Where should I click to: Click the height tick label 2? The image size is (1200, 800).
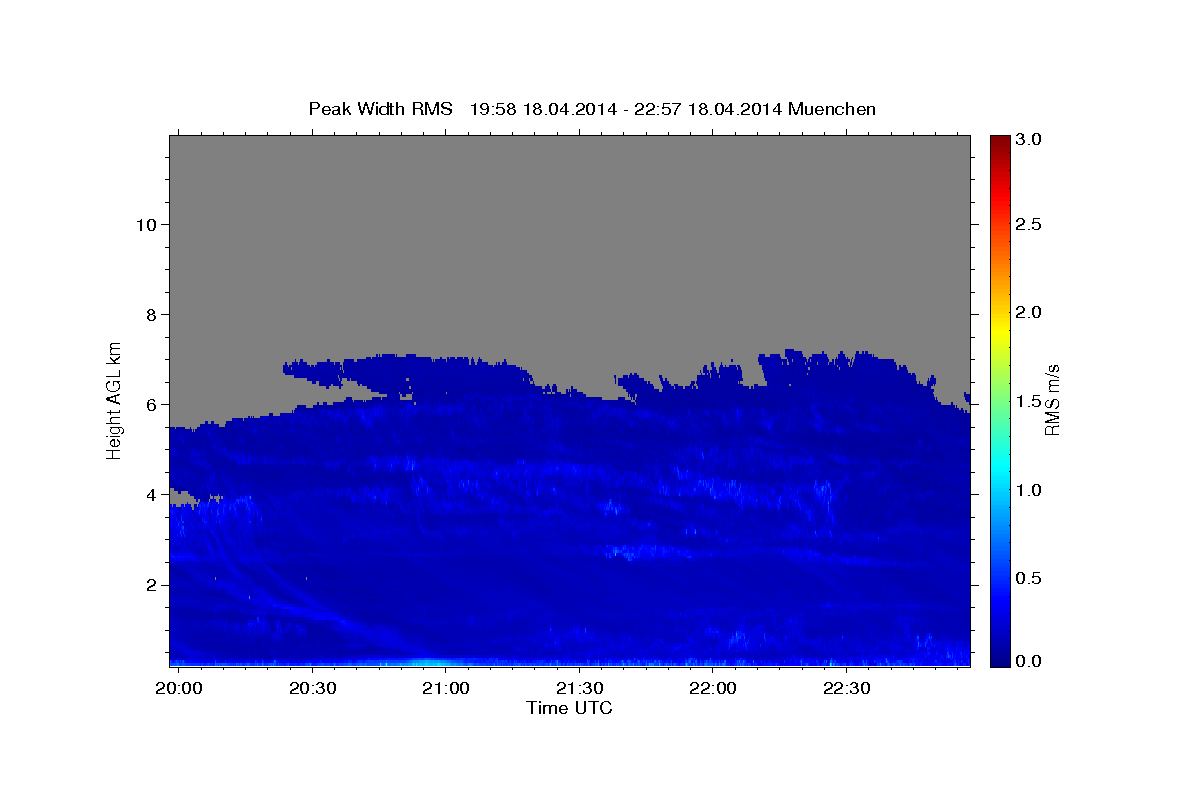tap(151, 584)
